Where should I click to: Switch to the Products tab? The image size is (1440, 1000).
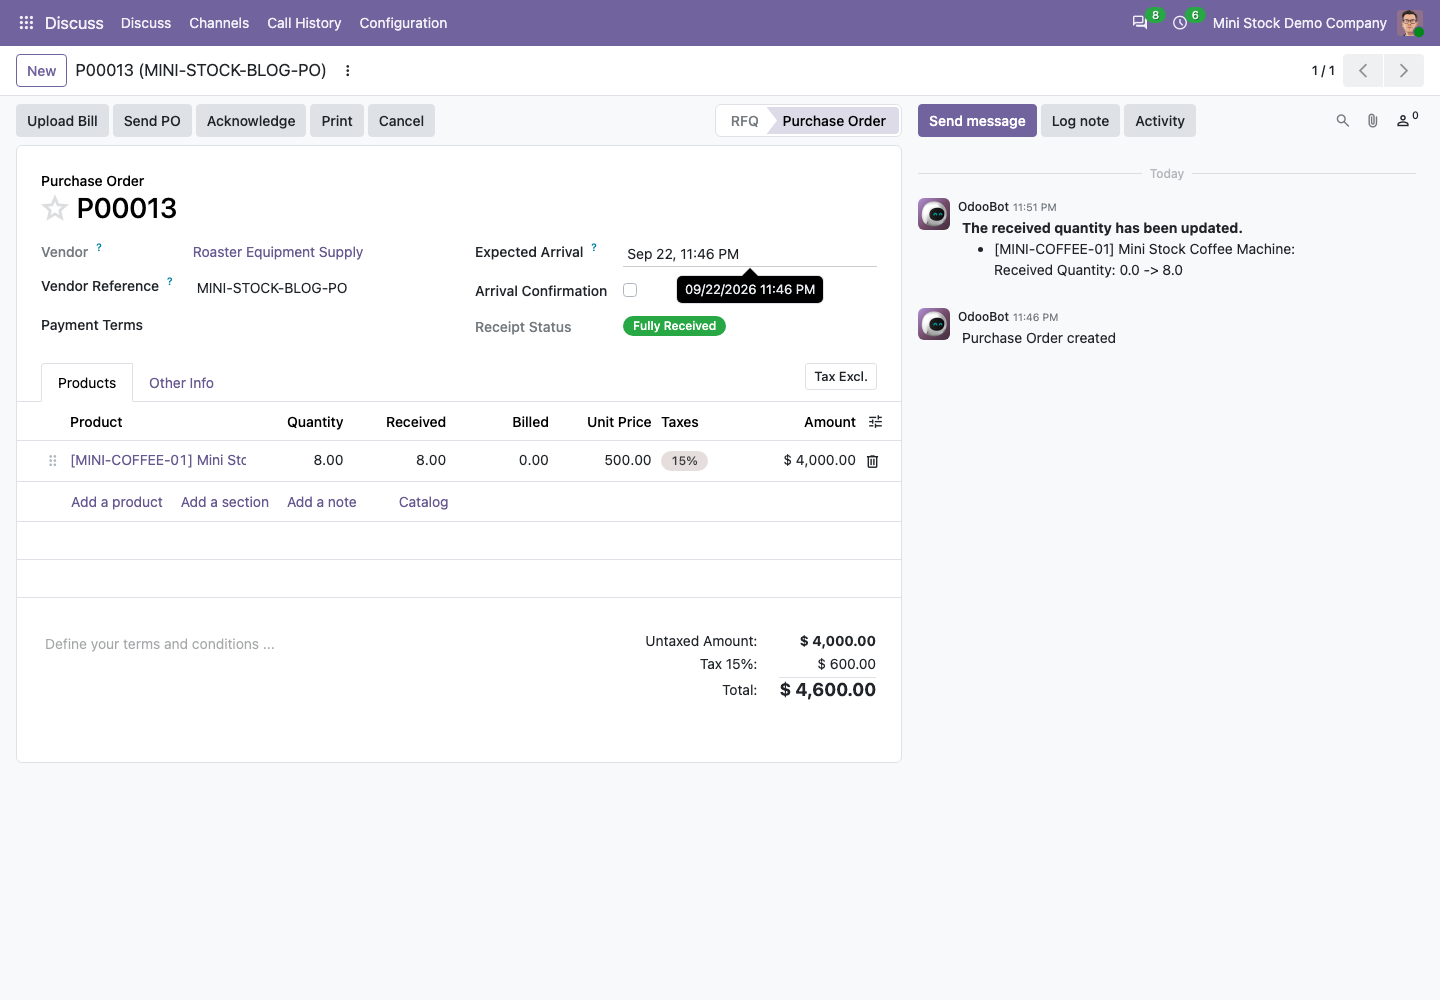pyautogui.click(x=87, y=383)
